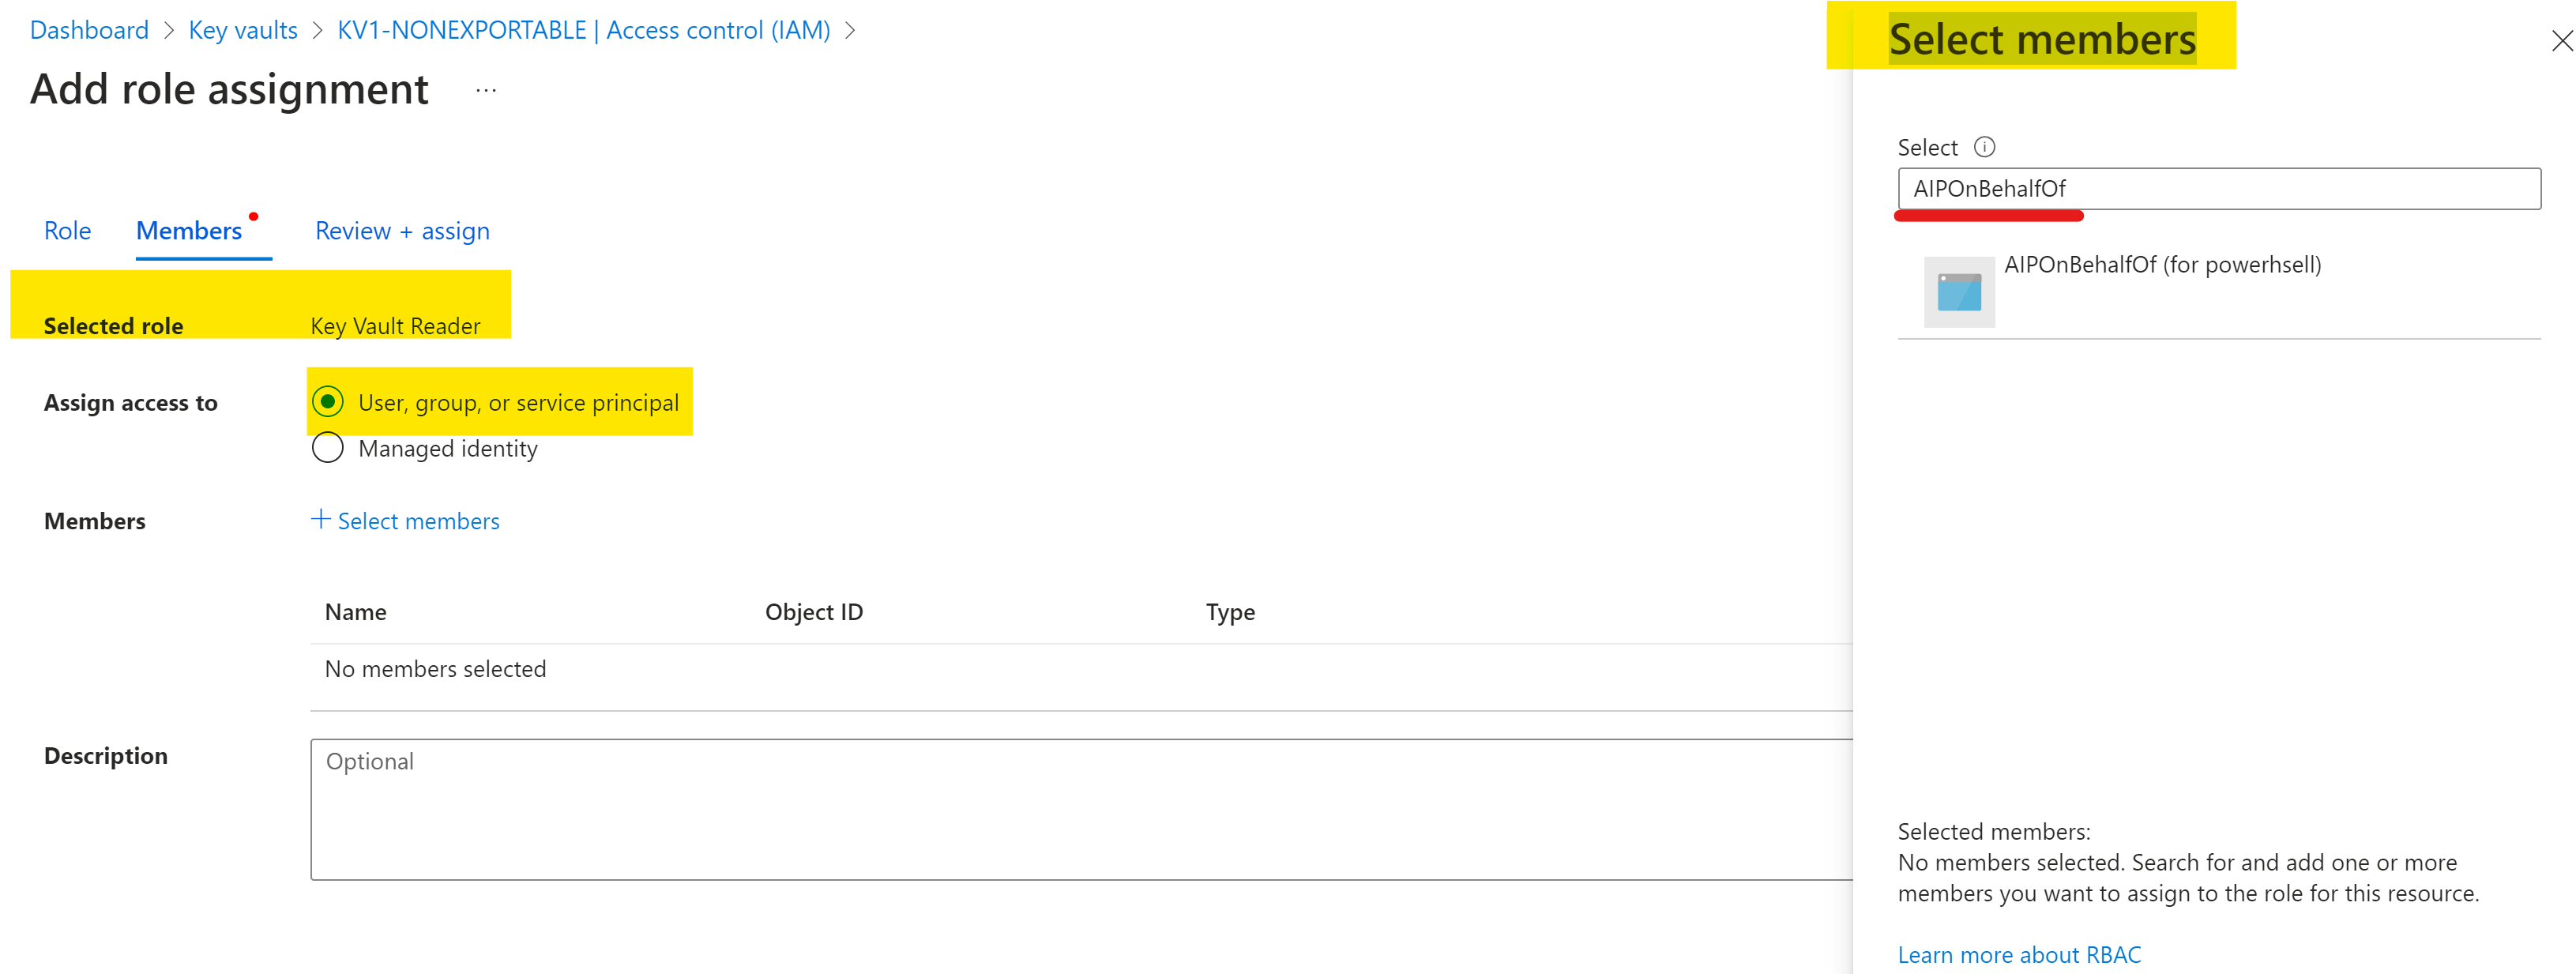This screenshot has height=974, width=2576.
Task: Switch to the Role tab
Action: (x=67, y=231)
